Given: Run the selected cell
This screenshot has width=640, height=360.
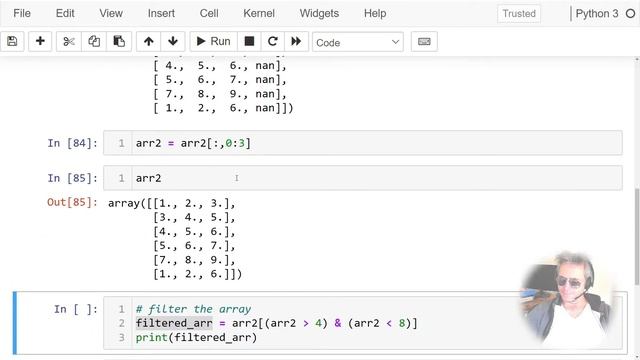Looking at the screenshot, I should pos(213,42).
